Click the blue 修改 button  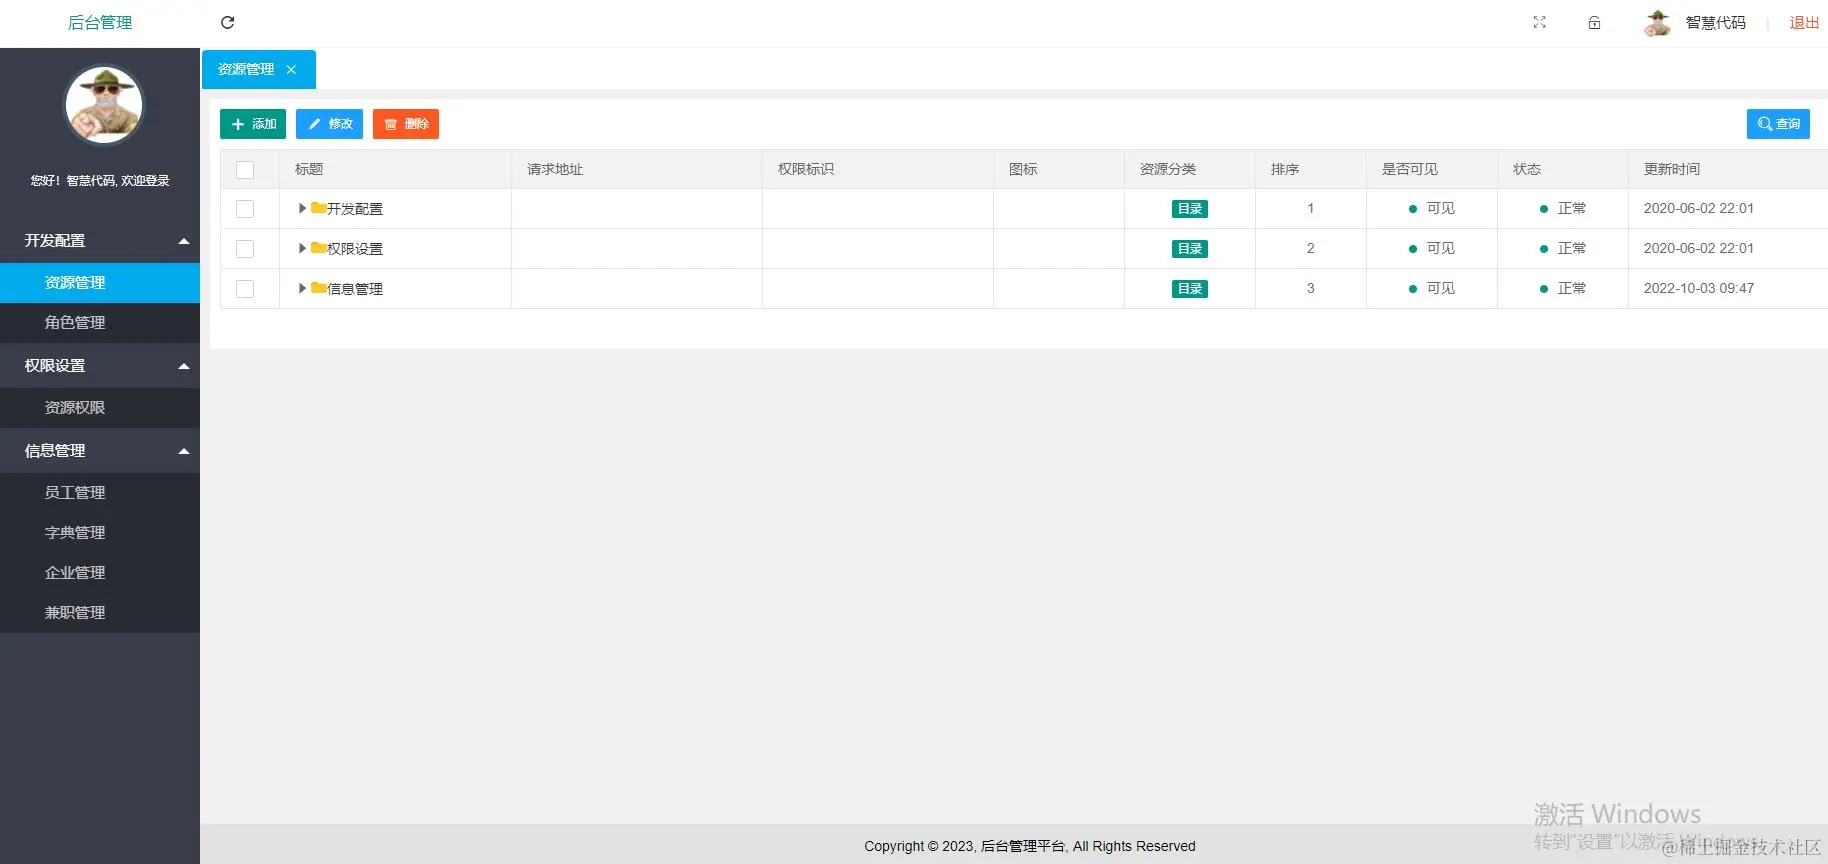[x=329, y=124]
